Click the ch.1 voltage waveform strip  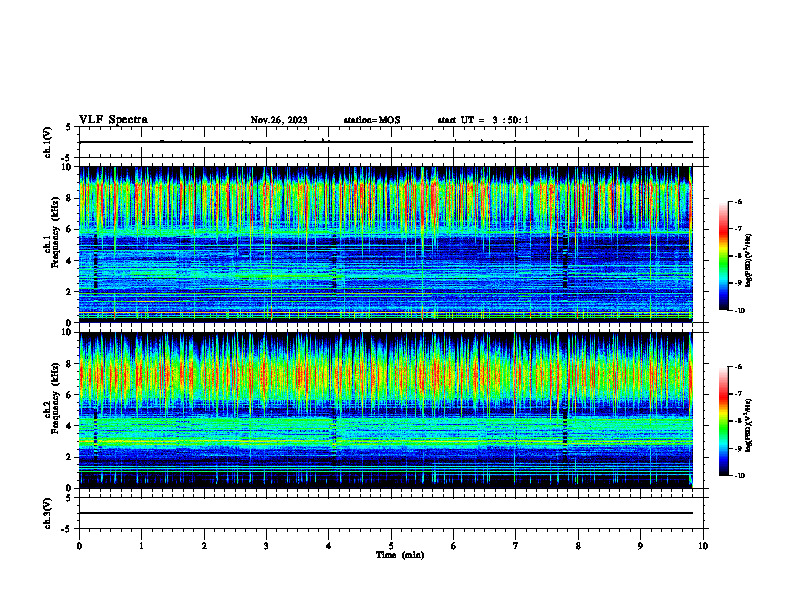click(x=391, y=142)
